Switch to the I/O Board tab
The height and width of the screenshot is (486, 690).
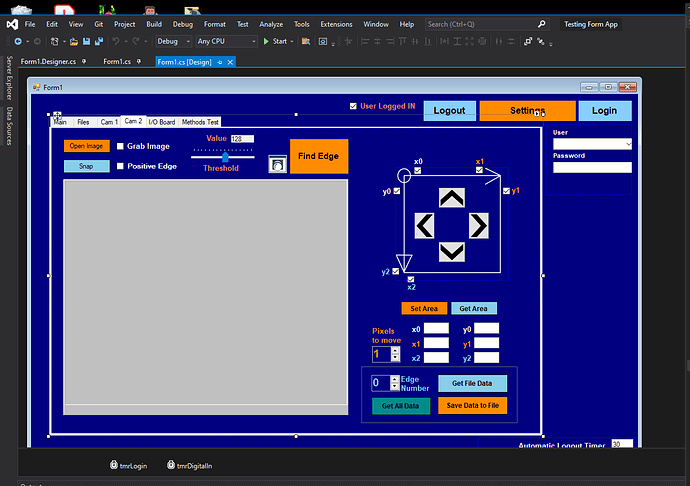pyautogui.click(x=161, y=122)
